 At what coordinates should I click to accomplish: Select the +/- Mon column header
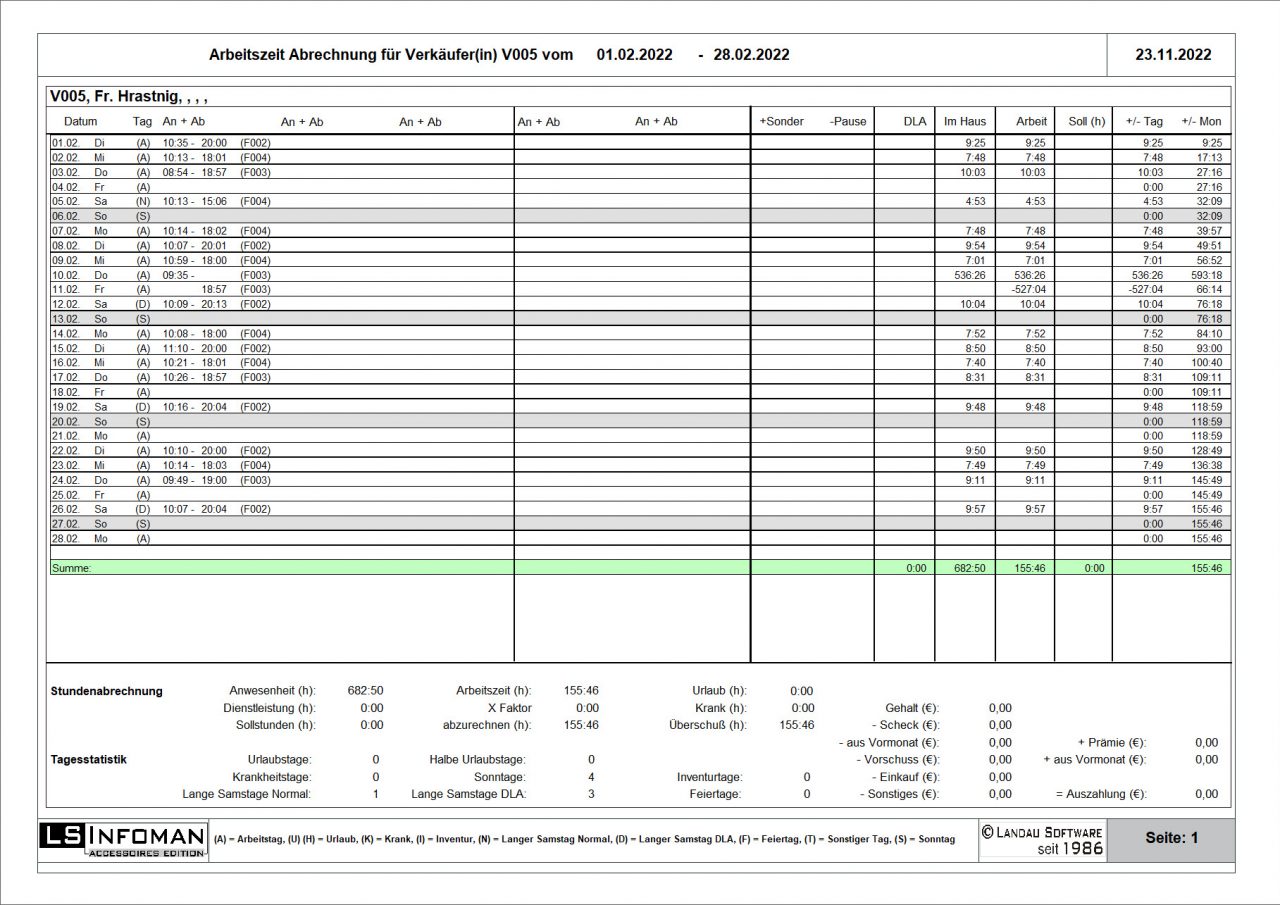click(1201, 121)
